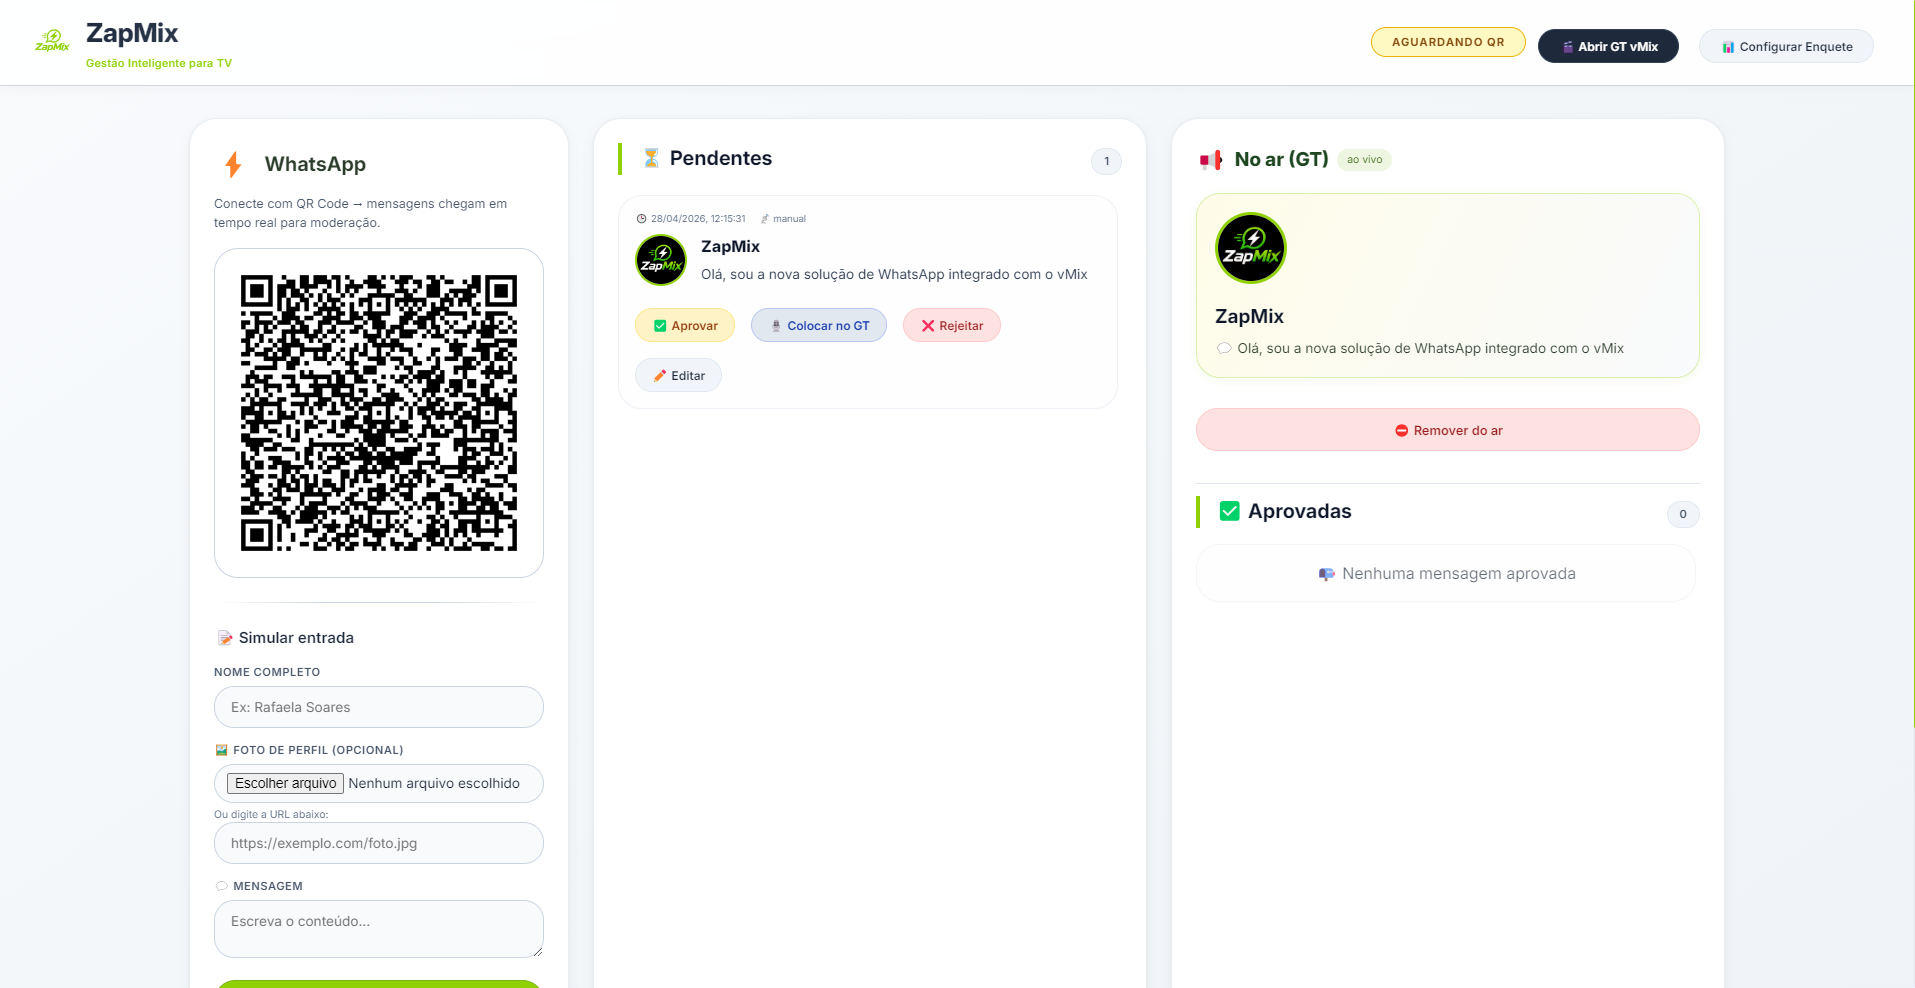Click the Simular entrada memo icon
This screenshot has height=988, width=1915.
[225, 638]
